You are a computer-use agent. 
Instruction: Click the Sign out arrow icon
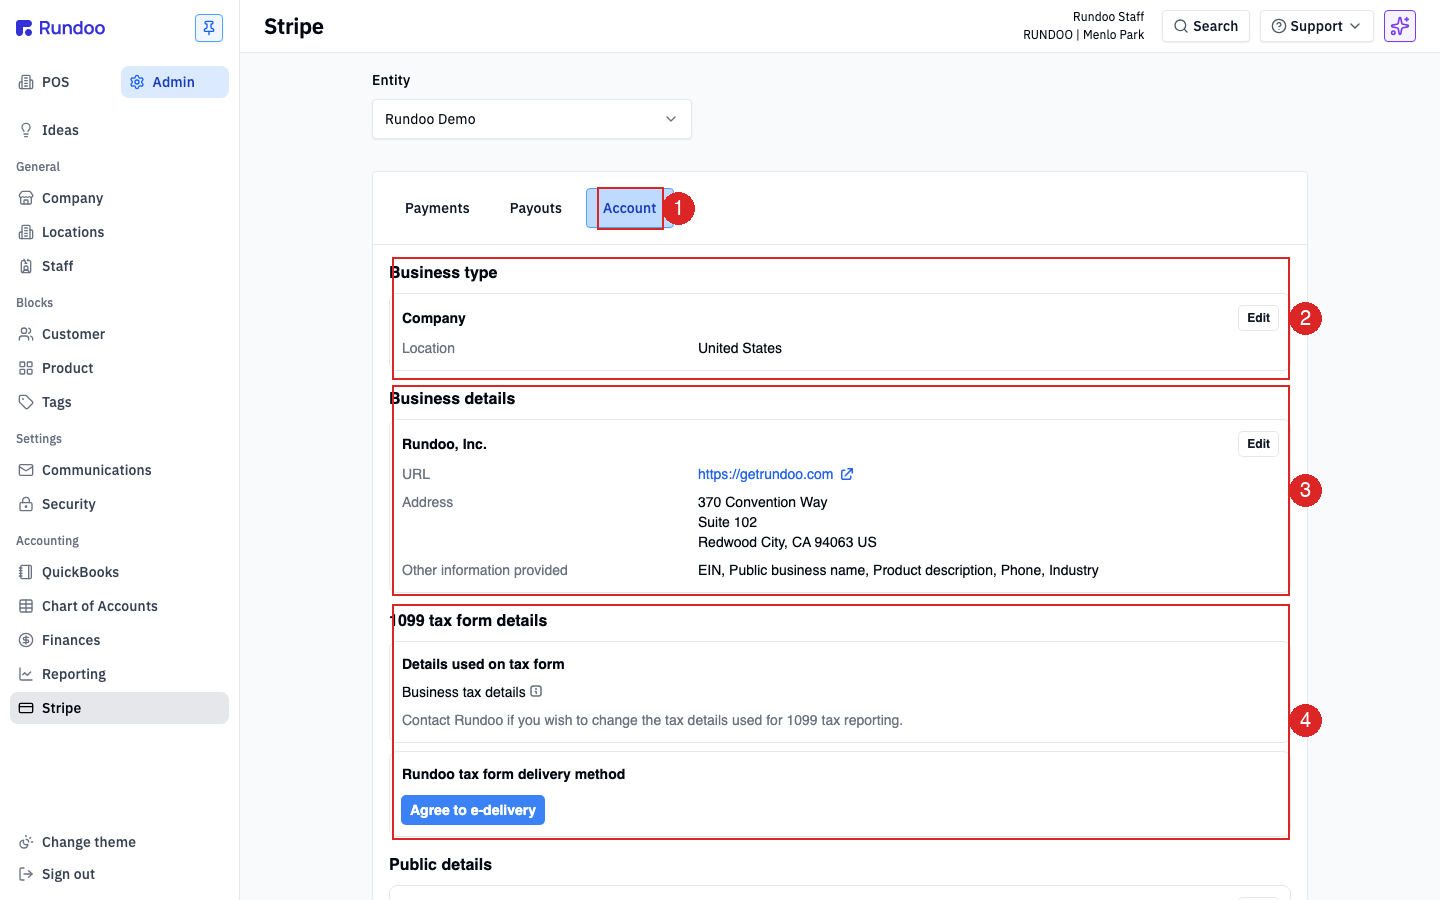coord(26,874)
